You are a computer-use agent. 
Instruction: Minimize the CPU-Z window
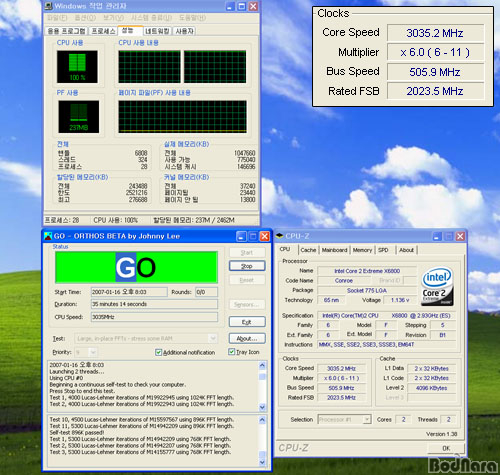coord(437,236)
